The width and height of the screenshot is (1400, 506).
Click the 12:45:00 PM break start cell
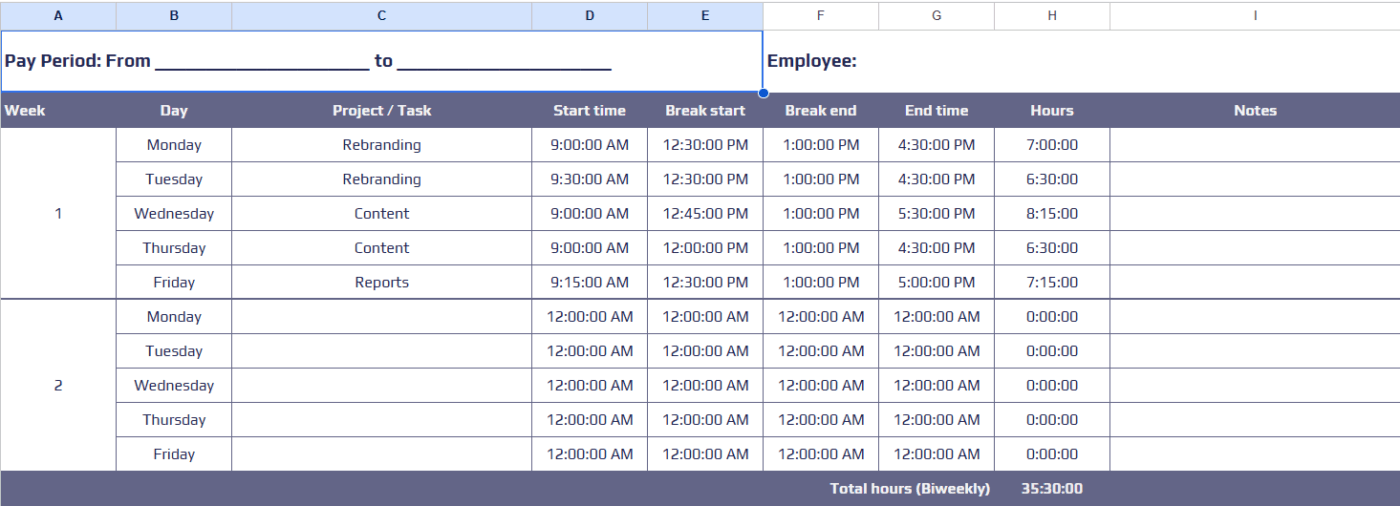coord(705,214)
